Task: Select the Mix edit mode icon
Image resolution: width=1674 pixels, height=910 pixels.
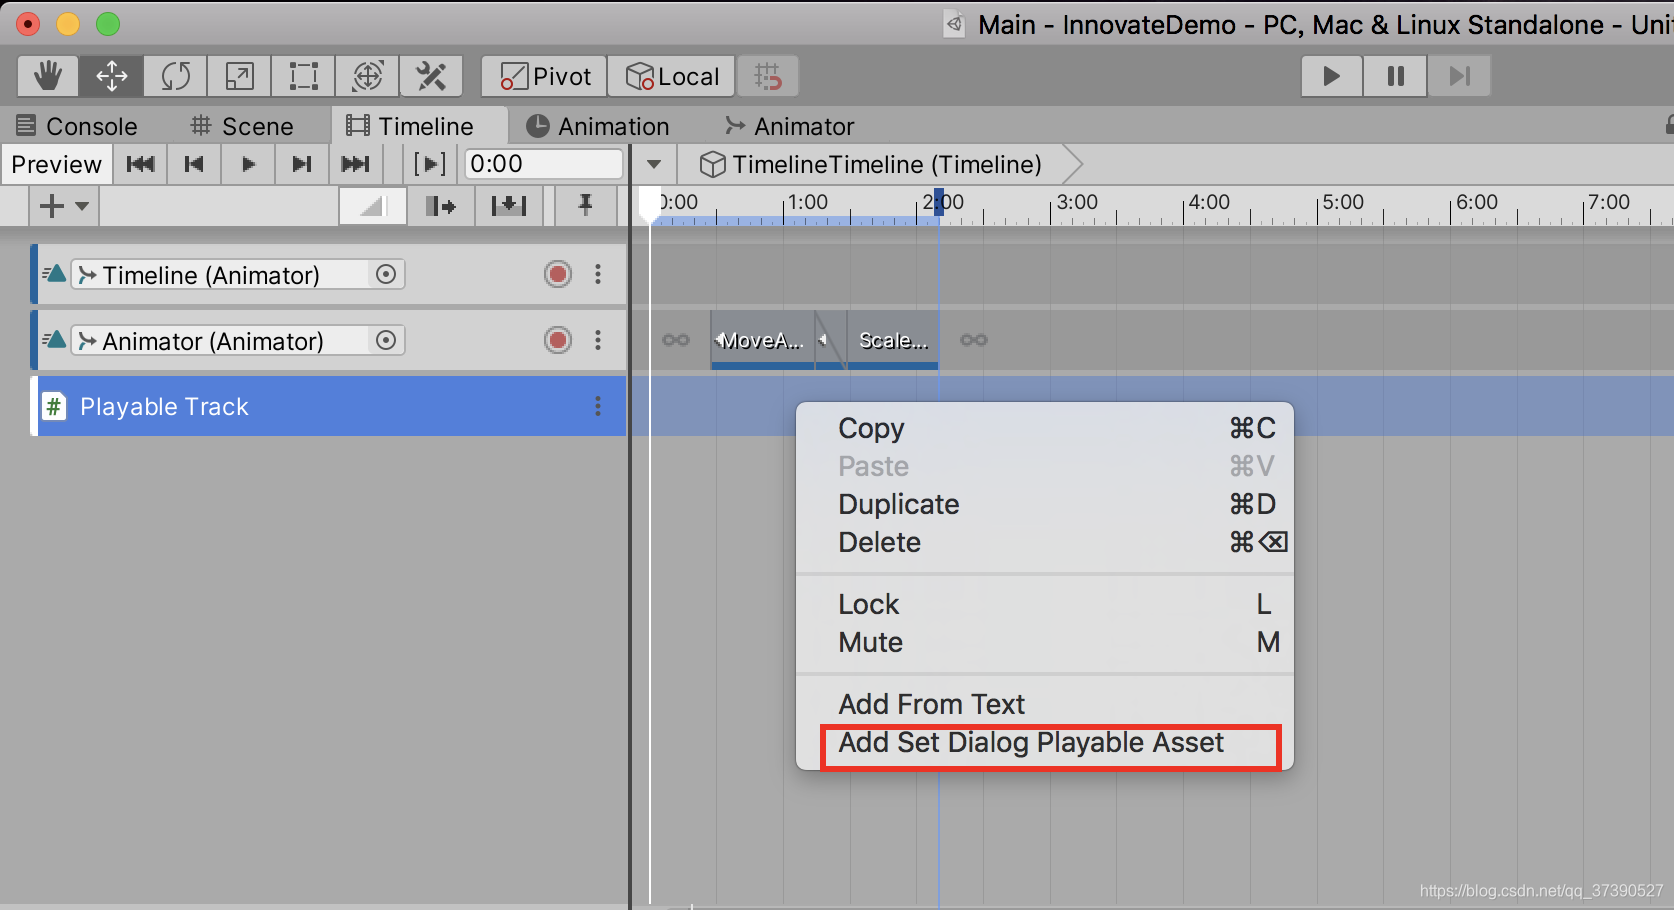Action: [x=372, y=206]
